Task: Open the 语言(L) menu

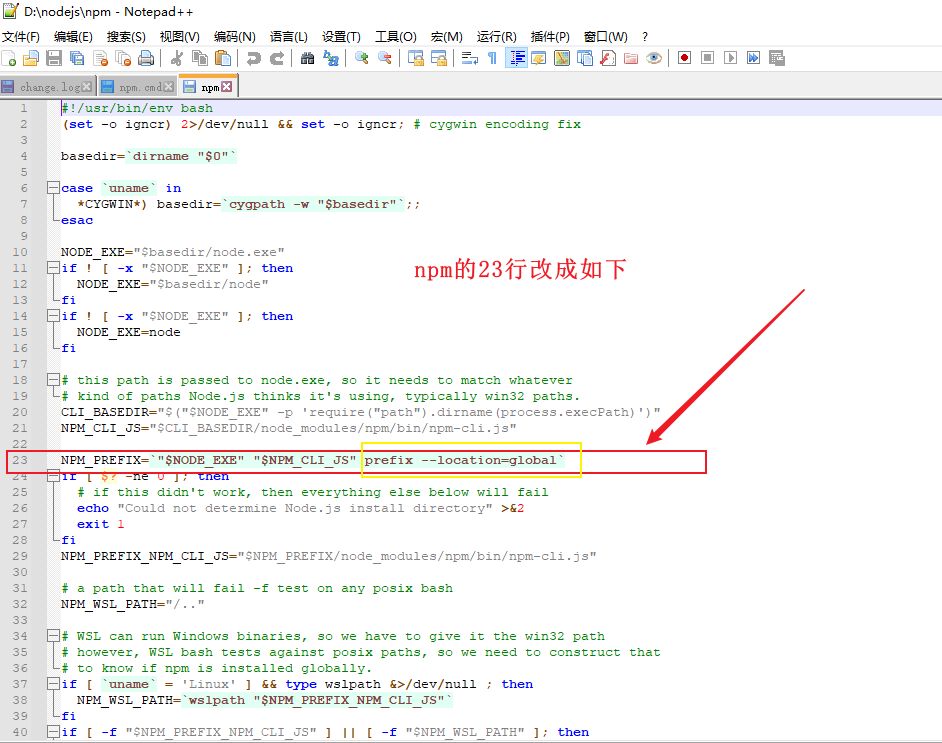Action: tap(289, 37)
